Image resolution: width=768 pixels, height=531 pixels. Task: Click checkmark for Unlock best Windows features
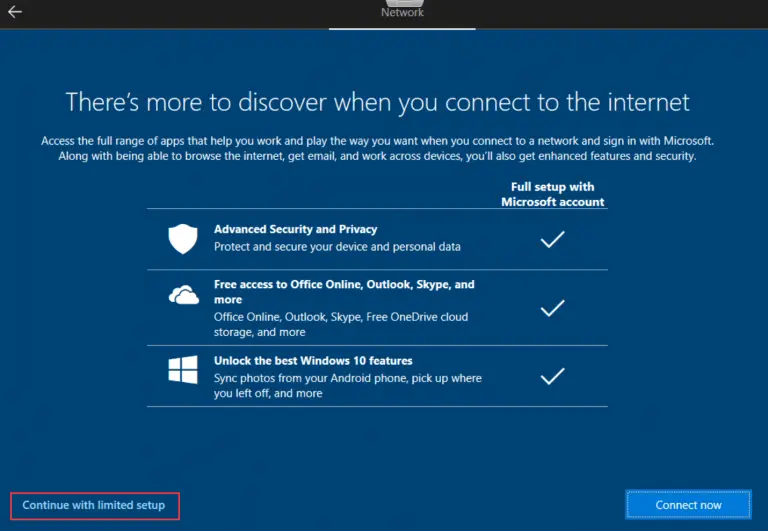(x=552, y=376)
